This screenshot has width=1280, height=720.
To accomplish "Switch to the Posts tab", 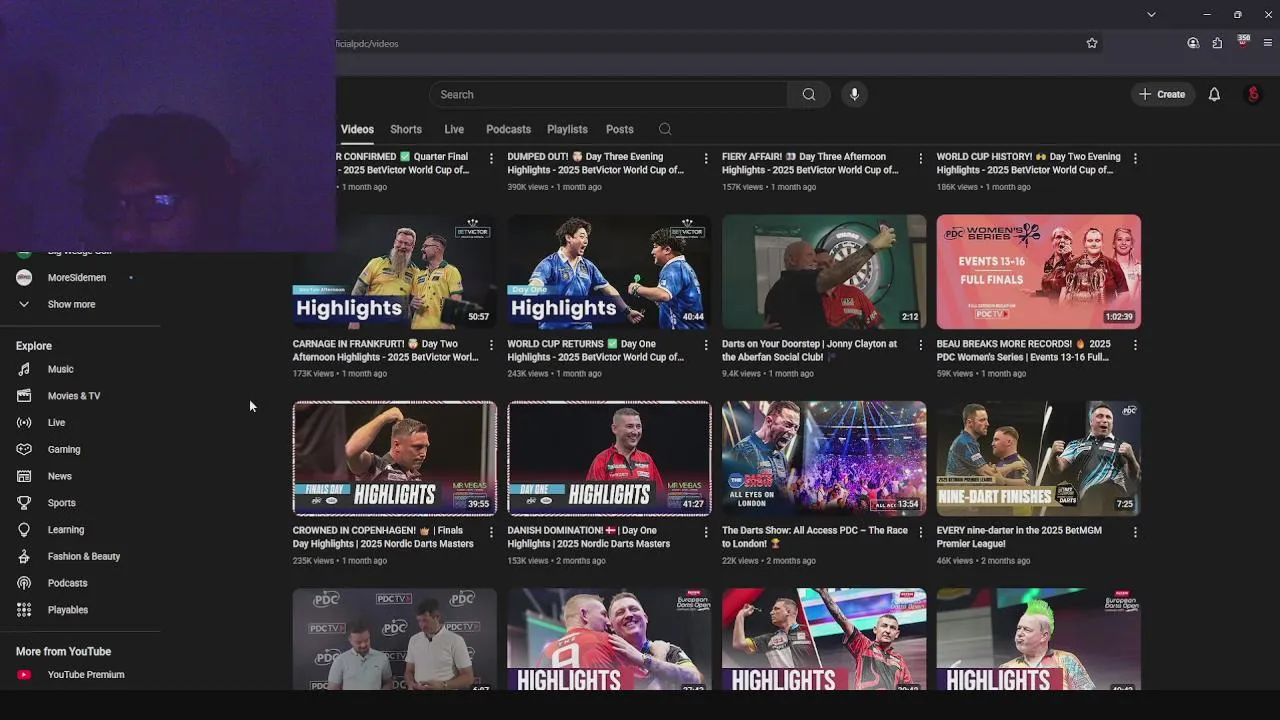I will pyautogui.click(x=620, y=129).
